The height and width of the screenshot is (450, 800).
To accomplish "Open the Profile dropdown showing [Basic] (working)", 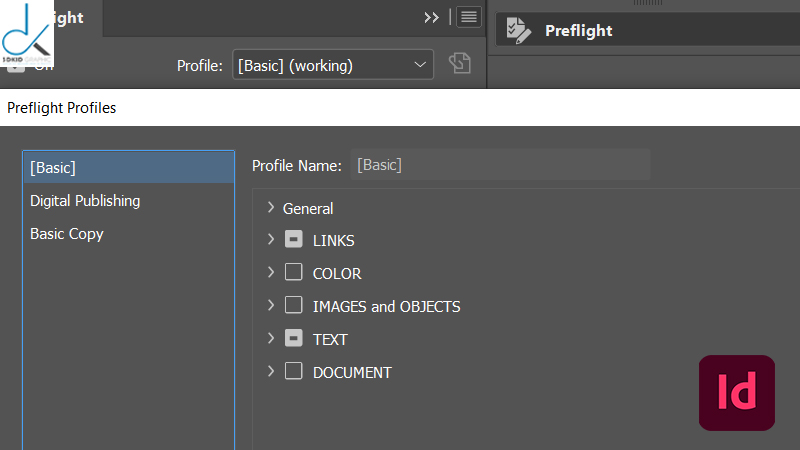I will [x=333, y=65].
